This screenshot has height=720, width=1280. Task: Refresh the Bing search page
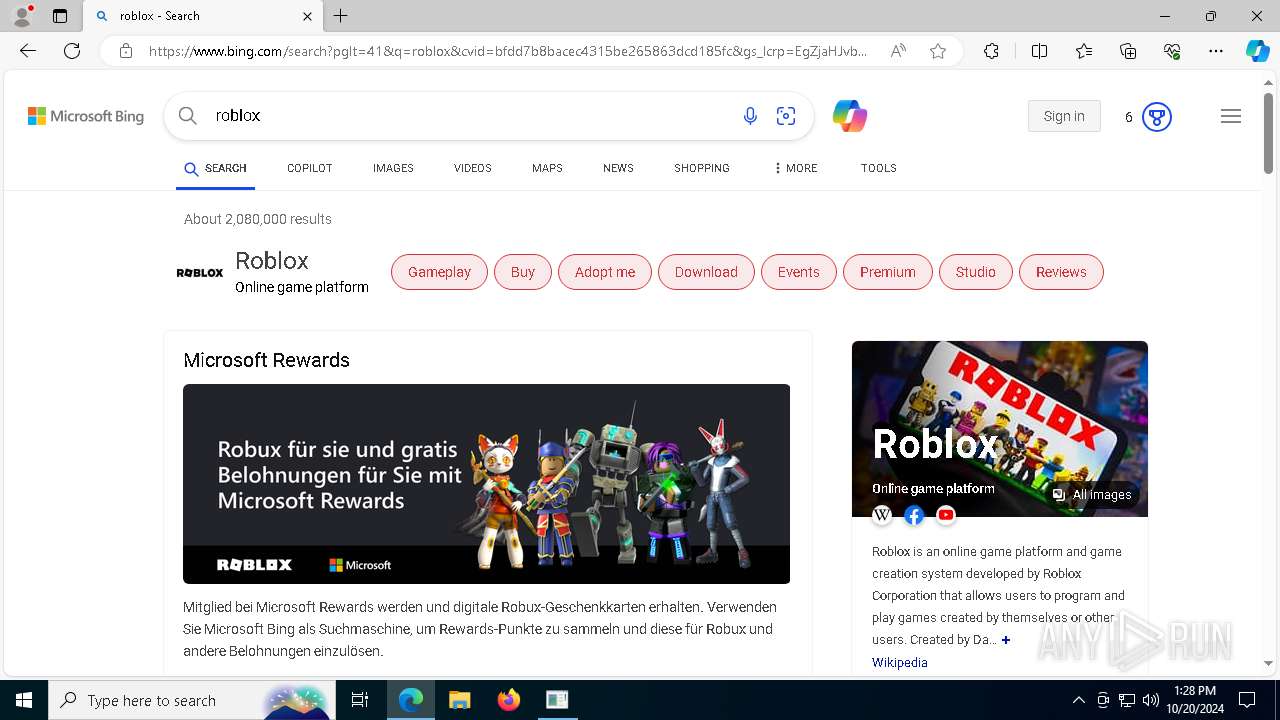click(72, 51)
